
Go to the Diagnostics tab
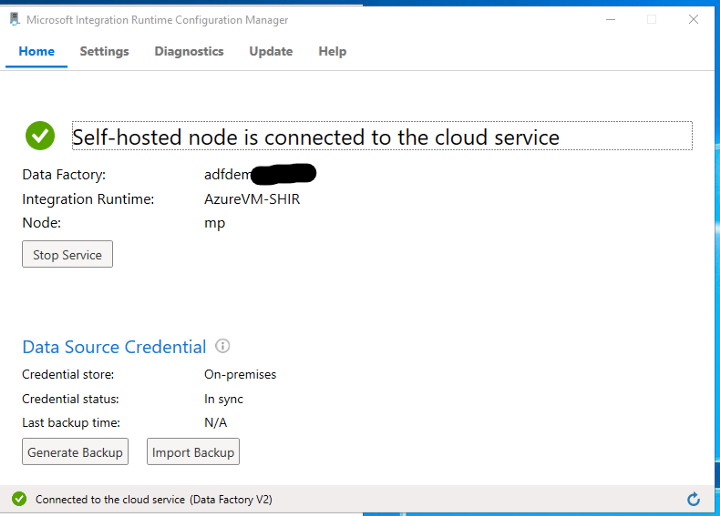click(189, 51)
